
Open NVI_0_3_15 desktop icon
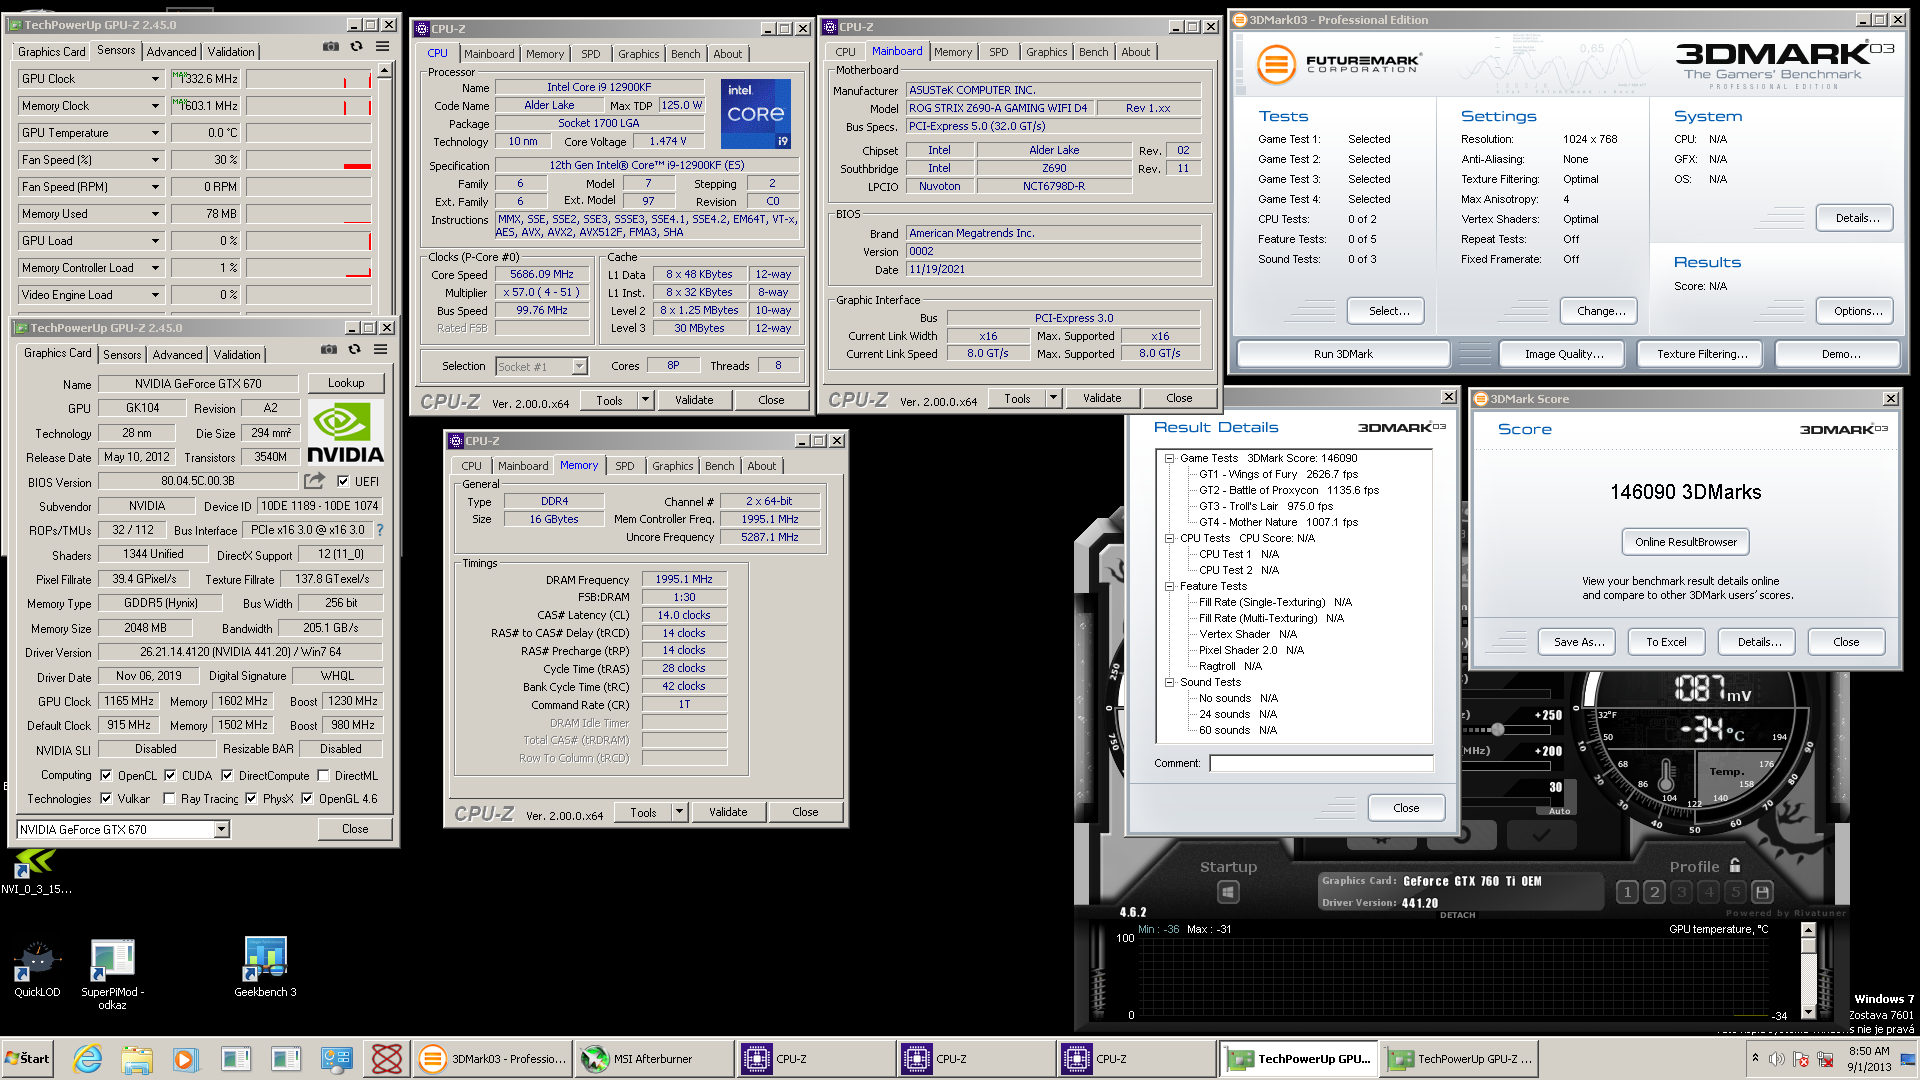tap(36, 872)
